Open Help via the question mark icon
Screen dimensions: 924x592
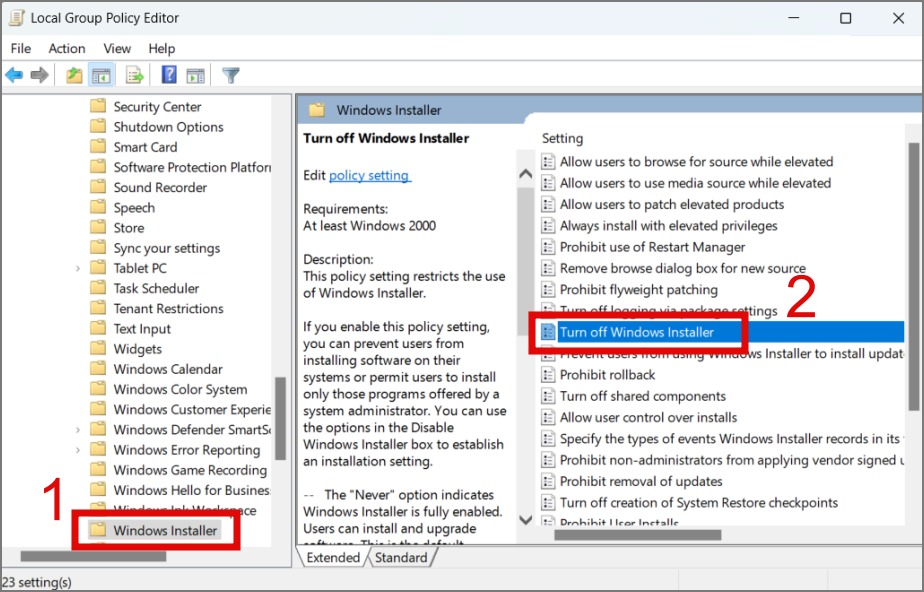(169, 75)
